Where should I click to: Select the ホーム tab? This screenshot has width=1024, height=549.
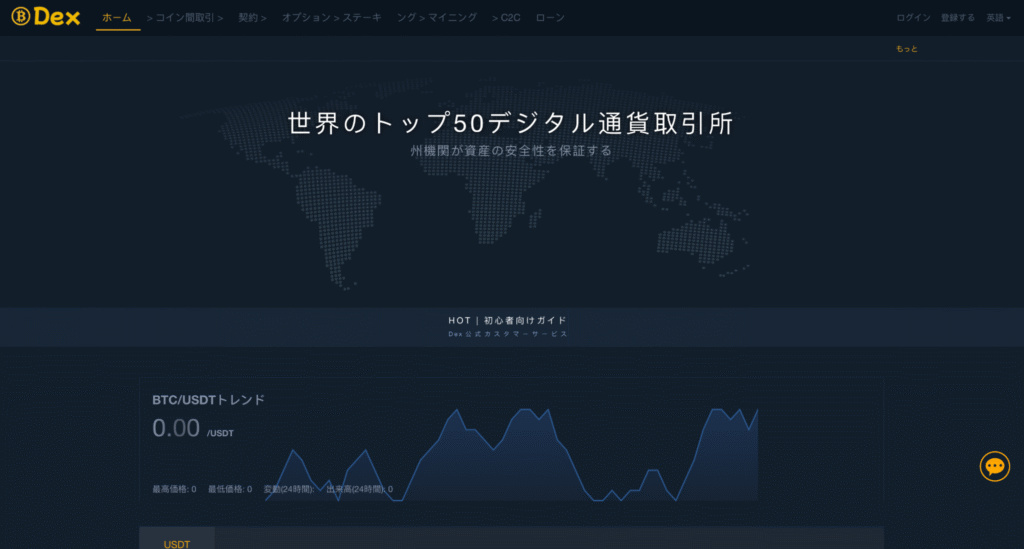point(117,18)
